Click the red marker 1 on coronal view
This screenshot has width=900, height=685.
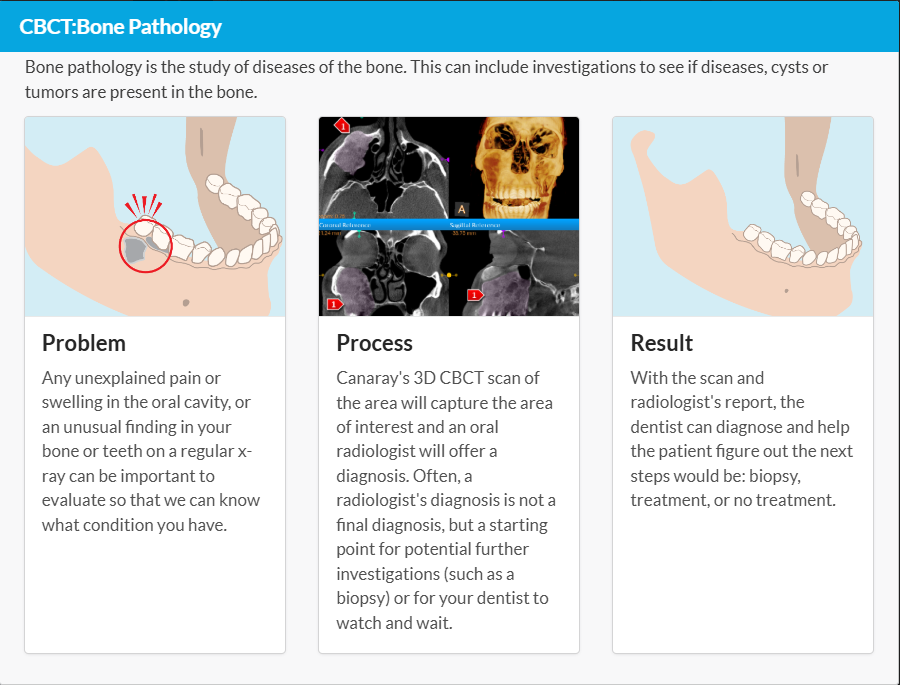[334, 303]
